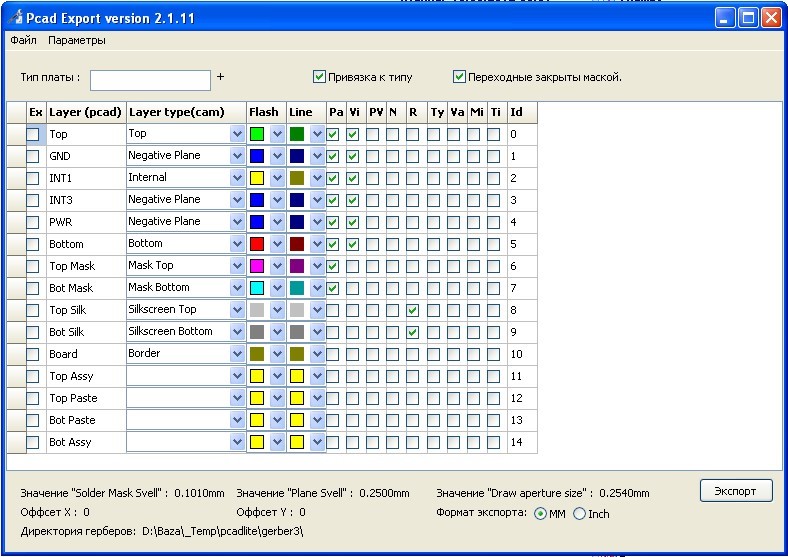788x557 pixels.
Task: Check the Ex box for Top layer
Action: point(33,134)
